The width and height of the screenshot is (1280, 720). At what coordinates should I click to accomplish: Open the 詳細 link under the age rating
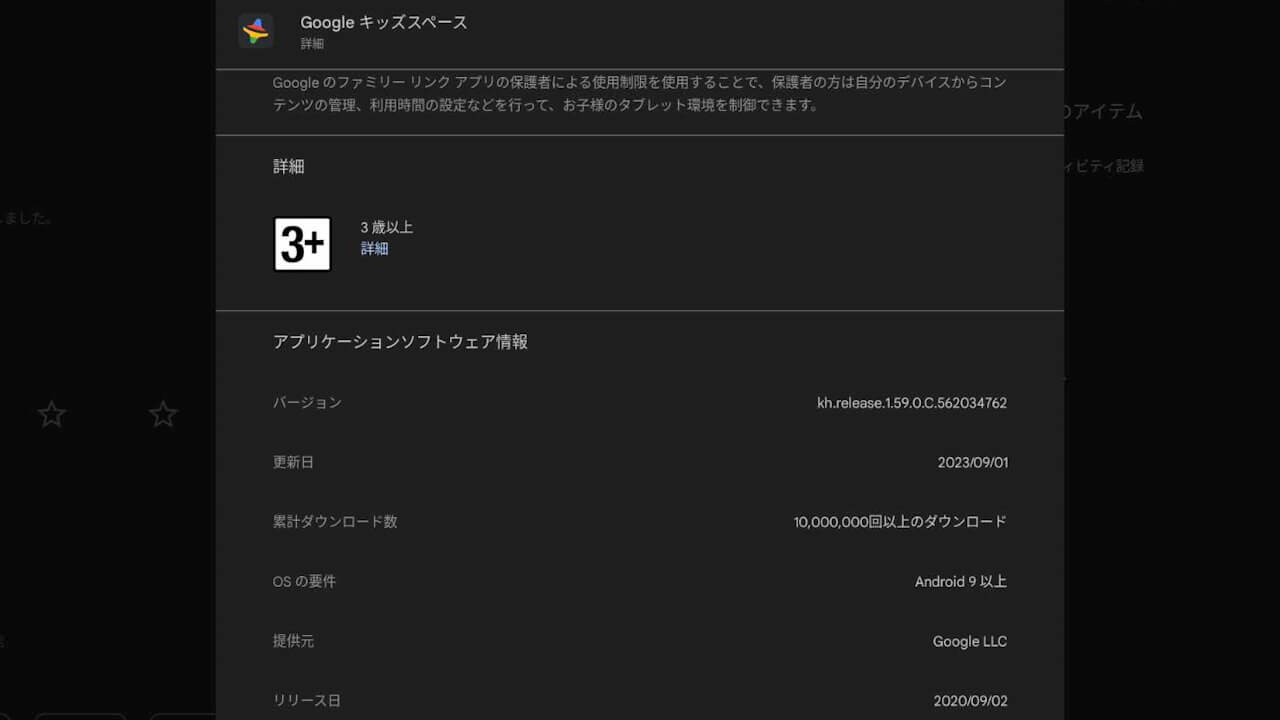click(x=374, y=248)
